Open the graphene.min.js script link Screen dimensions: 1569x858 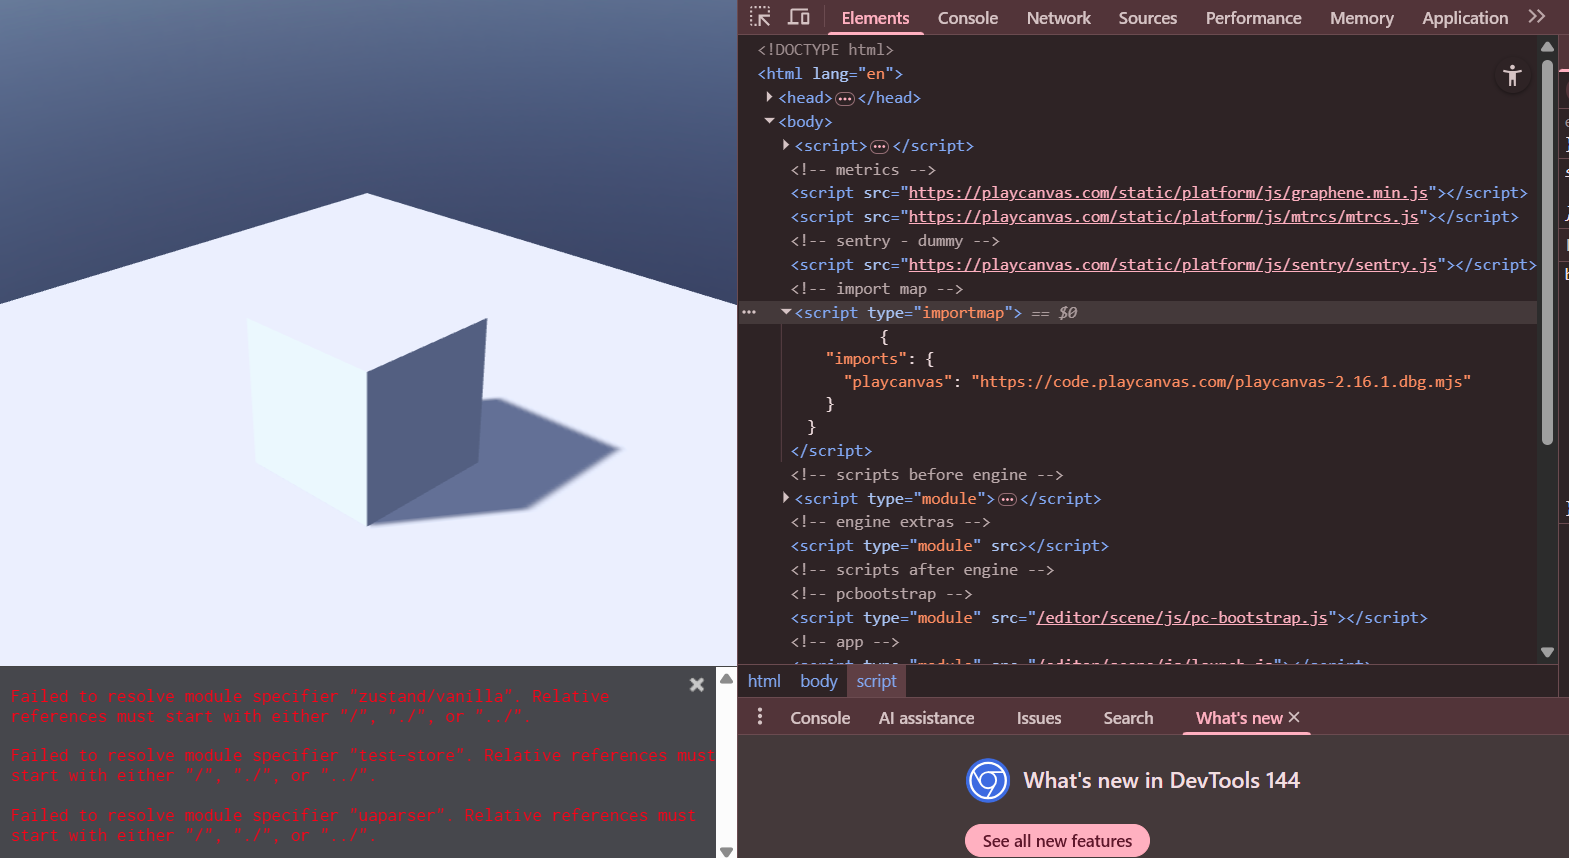pyautogui.click(x=1168, y=193)
